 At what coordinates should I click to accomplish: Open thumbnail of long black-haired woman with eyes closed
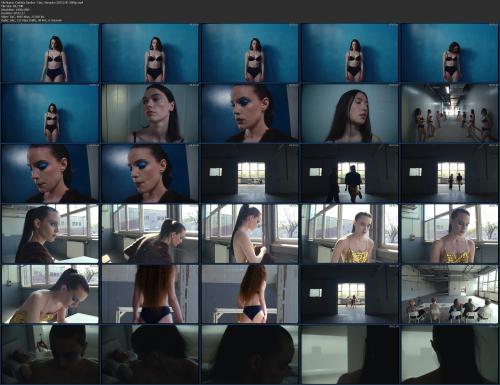(350, 113)
